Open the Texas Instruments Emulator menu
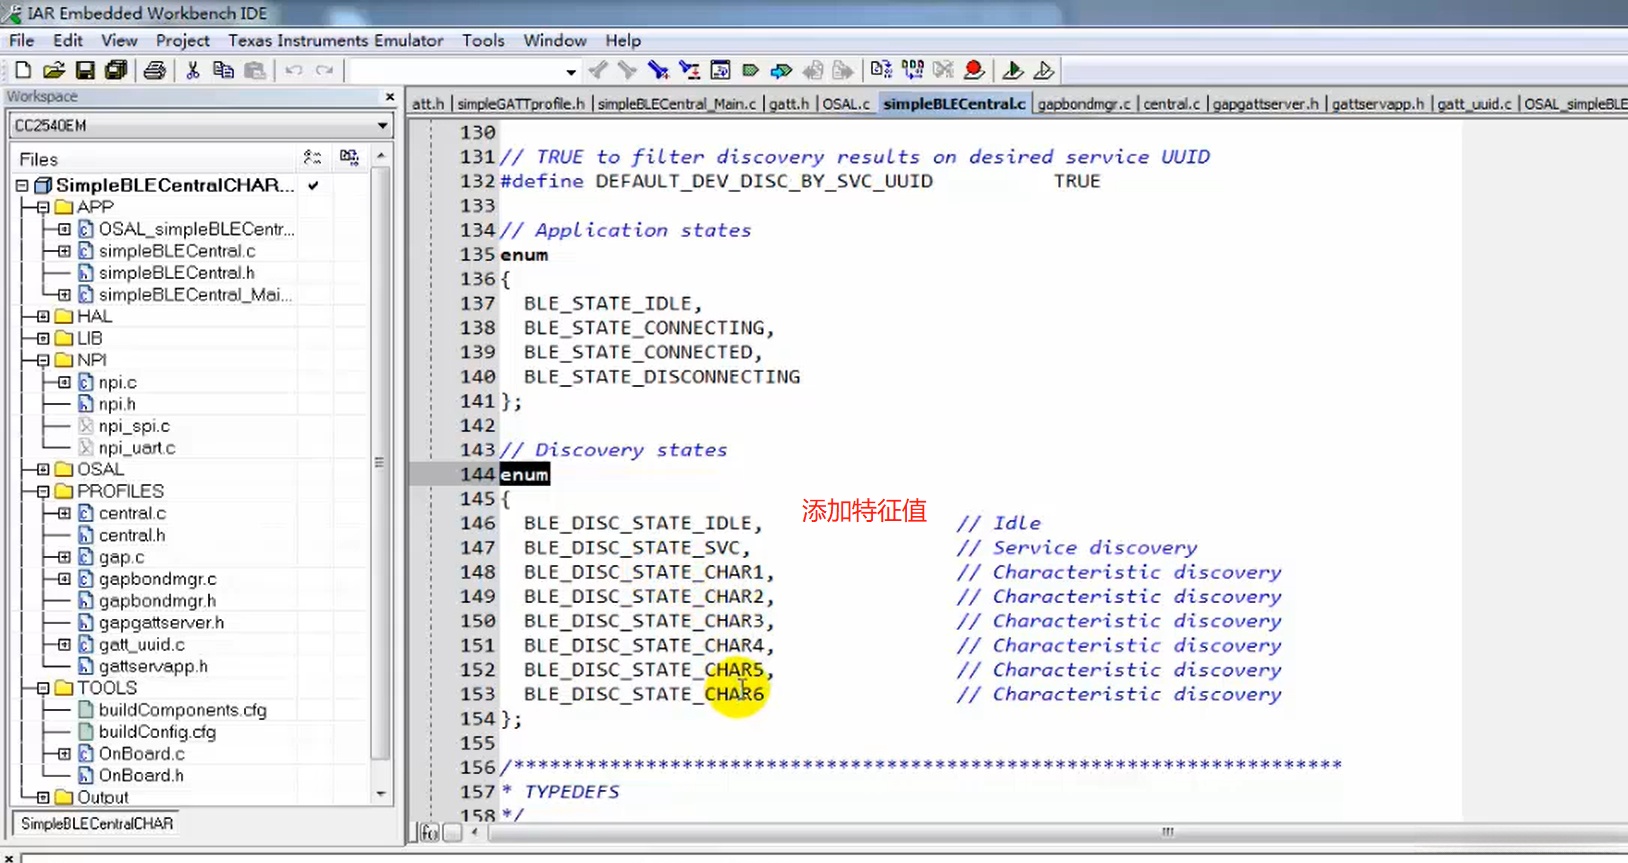Screen dimensions: 1628x863 (336, 41)
